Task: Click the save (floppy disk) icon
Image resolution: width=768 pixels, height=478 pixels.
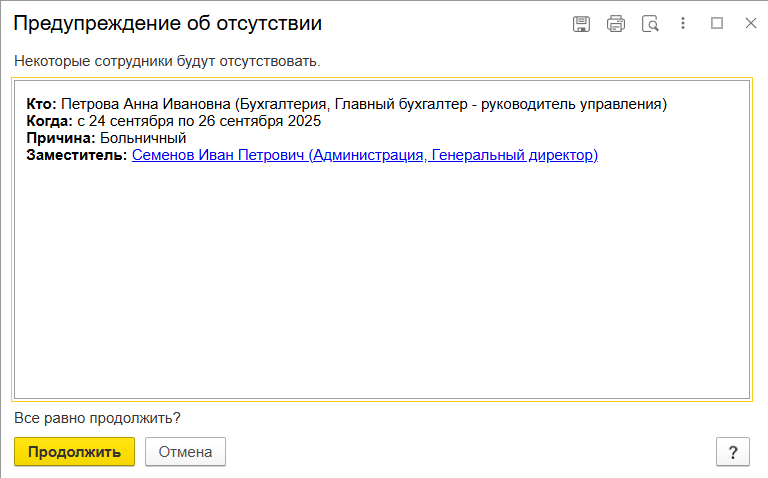Action: [581, 23]
